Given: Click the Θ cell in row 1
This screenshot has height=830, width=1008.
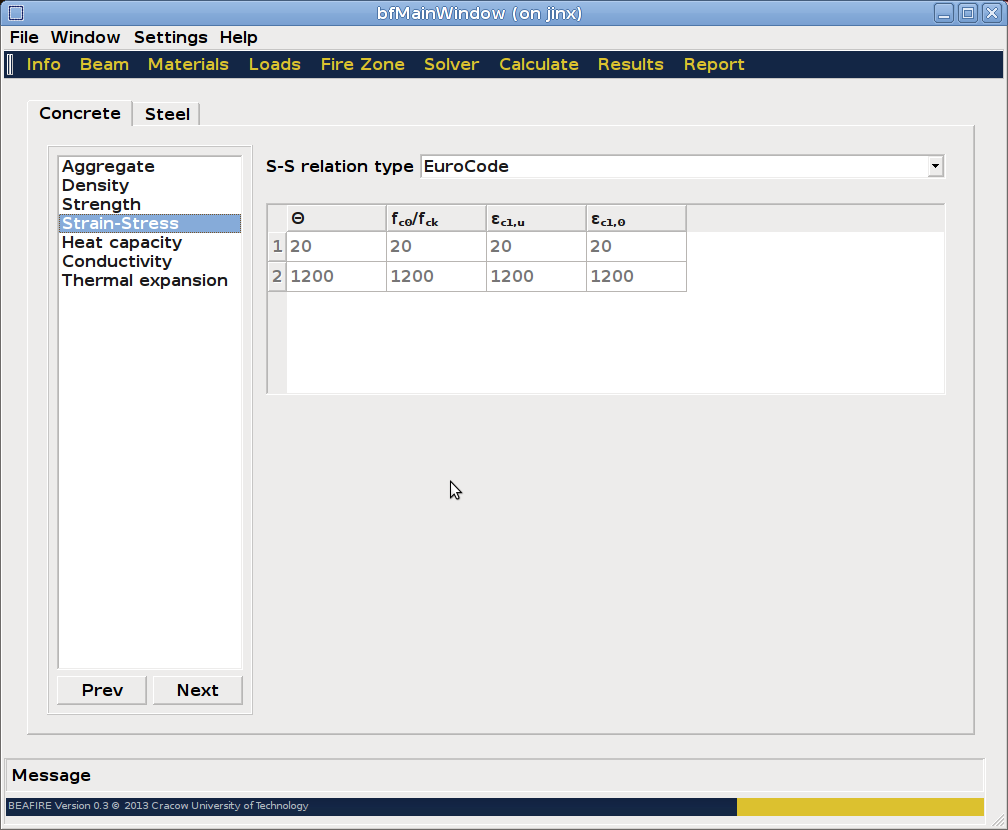Looking at the screenshot, I should coord(336,247).
